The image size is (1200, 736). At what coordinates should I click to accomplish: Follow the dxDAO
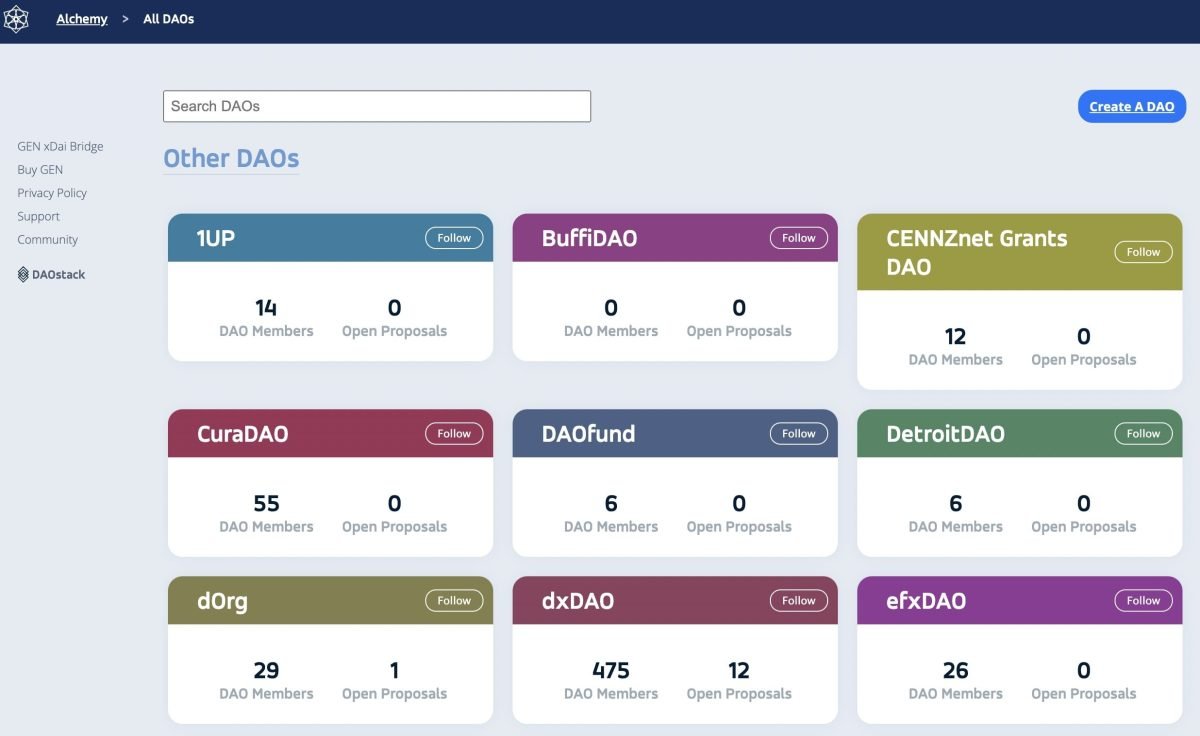[x=799, y=601]
